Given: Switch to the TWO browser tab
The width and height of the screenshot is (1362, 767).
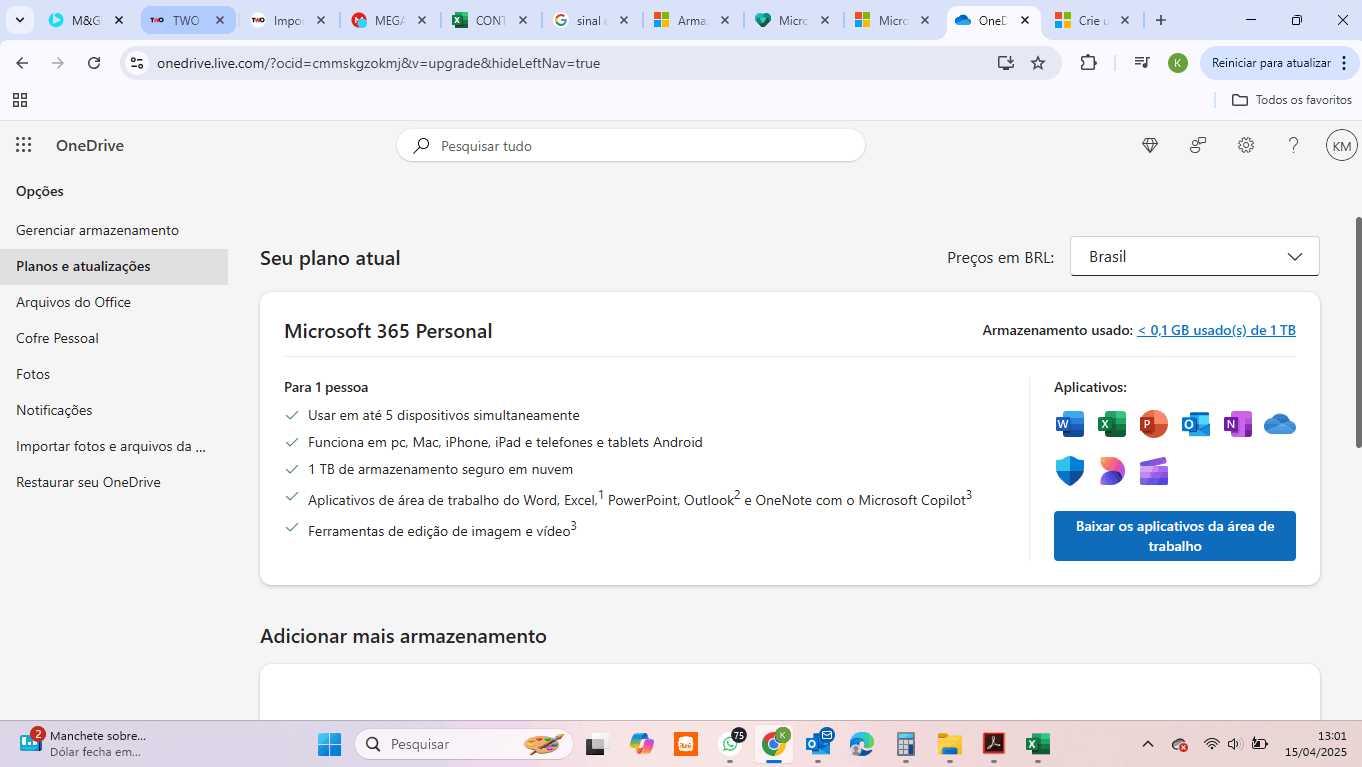Looking at the screenshot, I should click(x=188, y=20).
